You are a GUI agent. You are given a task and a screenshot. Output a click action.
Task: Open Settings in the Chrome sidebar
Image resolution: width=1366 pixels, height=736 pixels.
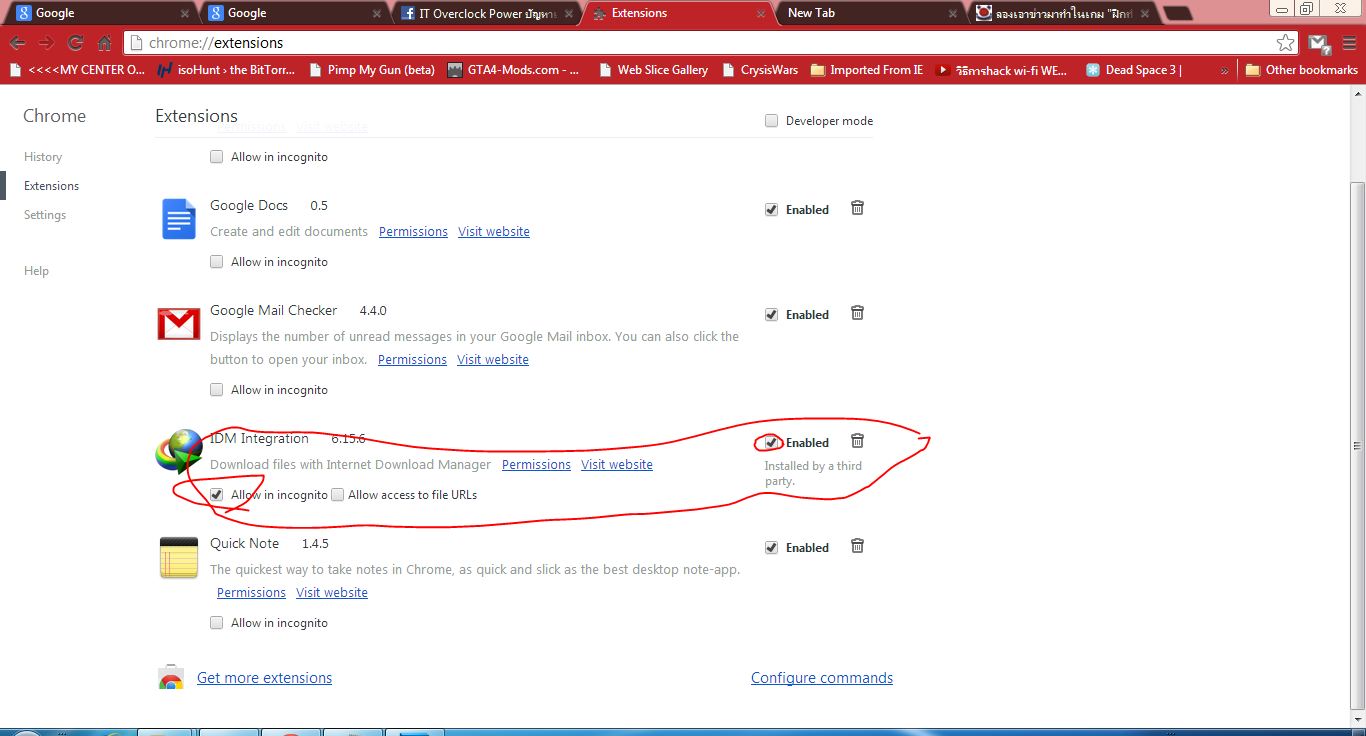click(45, 215)
